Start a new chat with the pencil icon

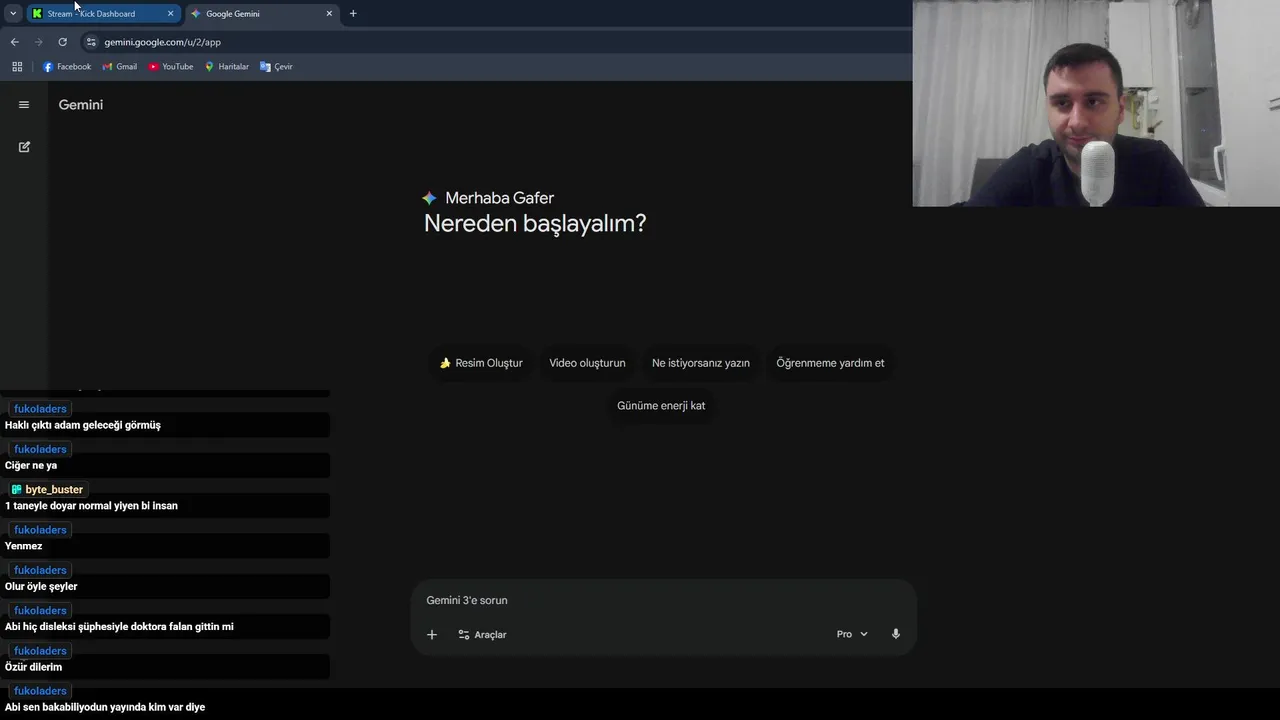24,147
